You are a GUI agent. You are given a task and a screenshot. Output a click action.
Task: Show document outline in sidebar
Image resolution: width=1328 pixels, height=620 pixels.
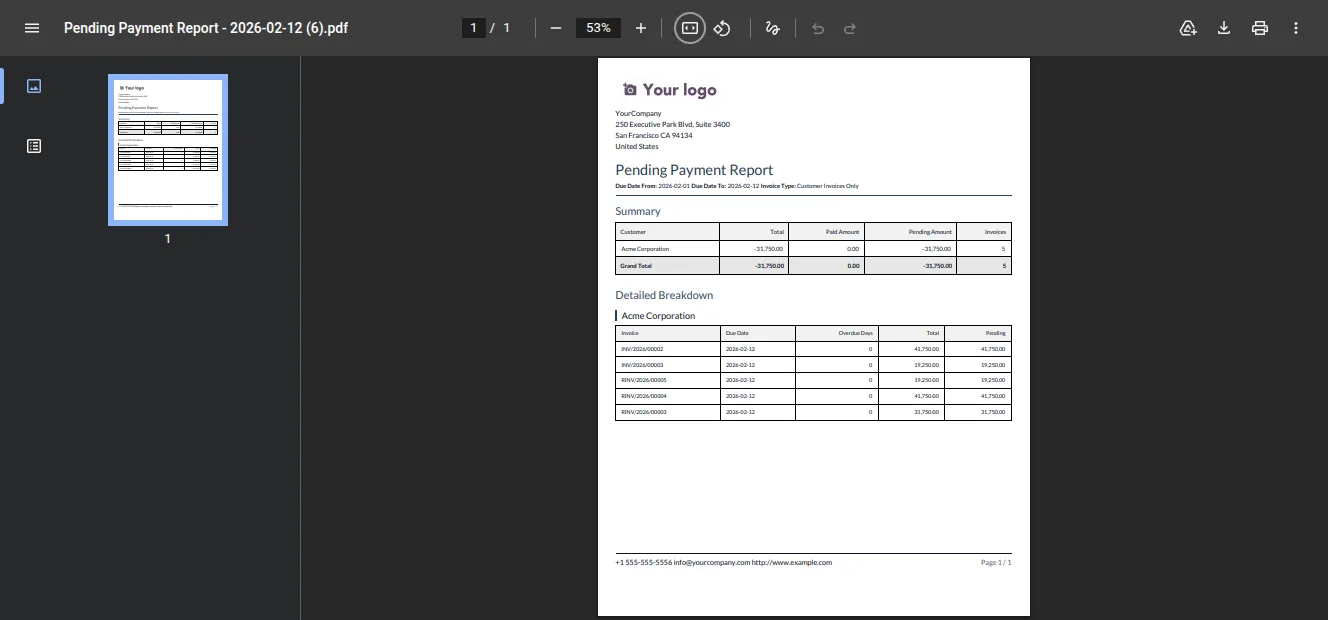click(x=34, y=146)
